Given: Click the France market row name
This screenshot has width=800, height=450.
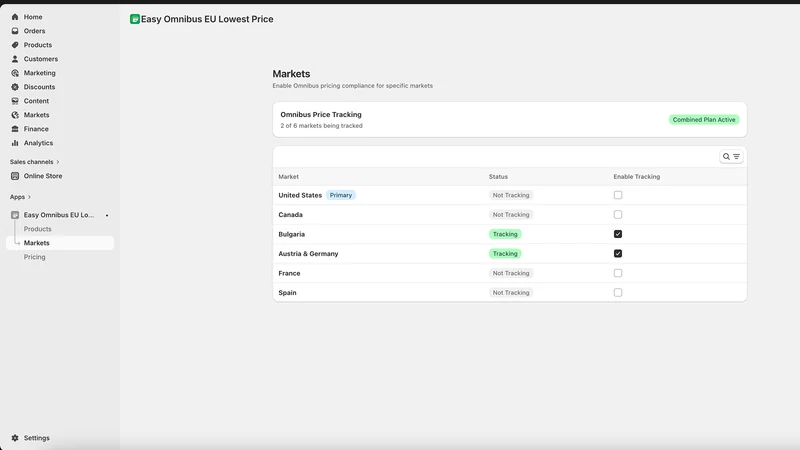Looking at the screenshot, I should [x=289, y=273].
